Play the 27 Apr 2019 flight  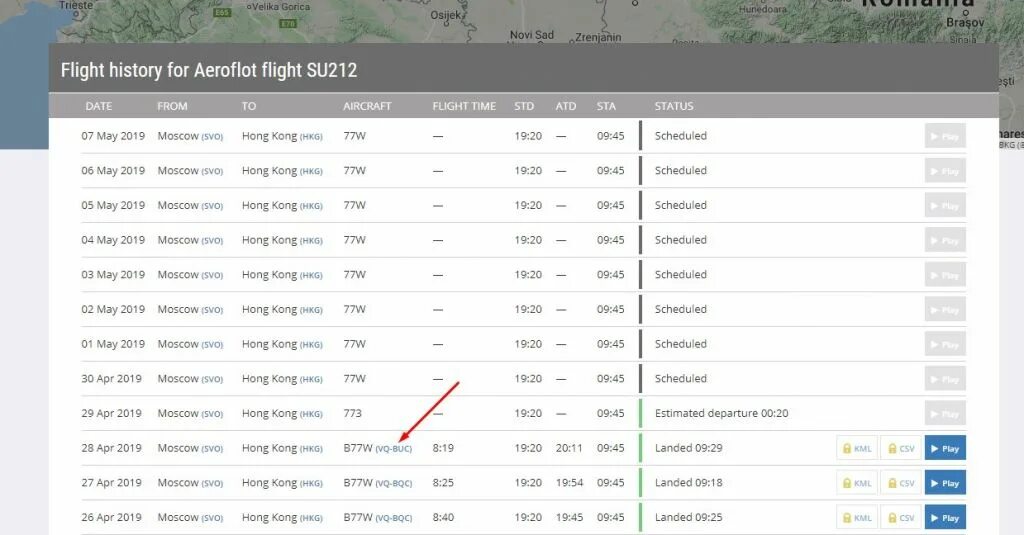pyautogui.click(x=945, y=483)
